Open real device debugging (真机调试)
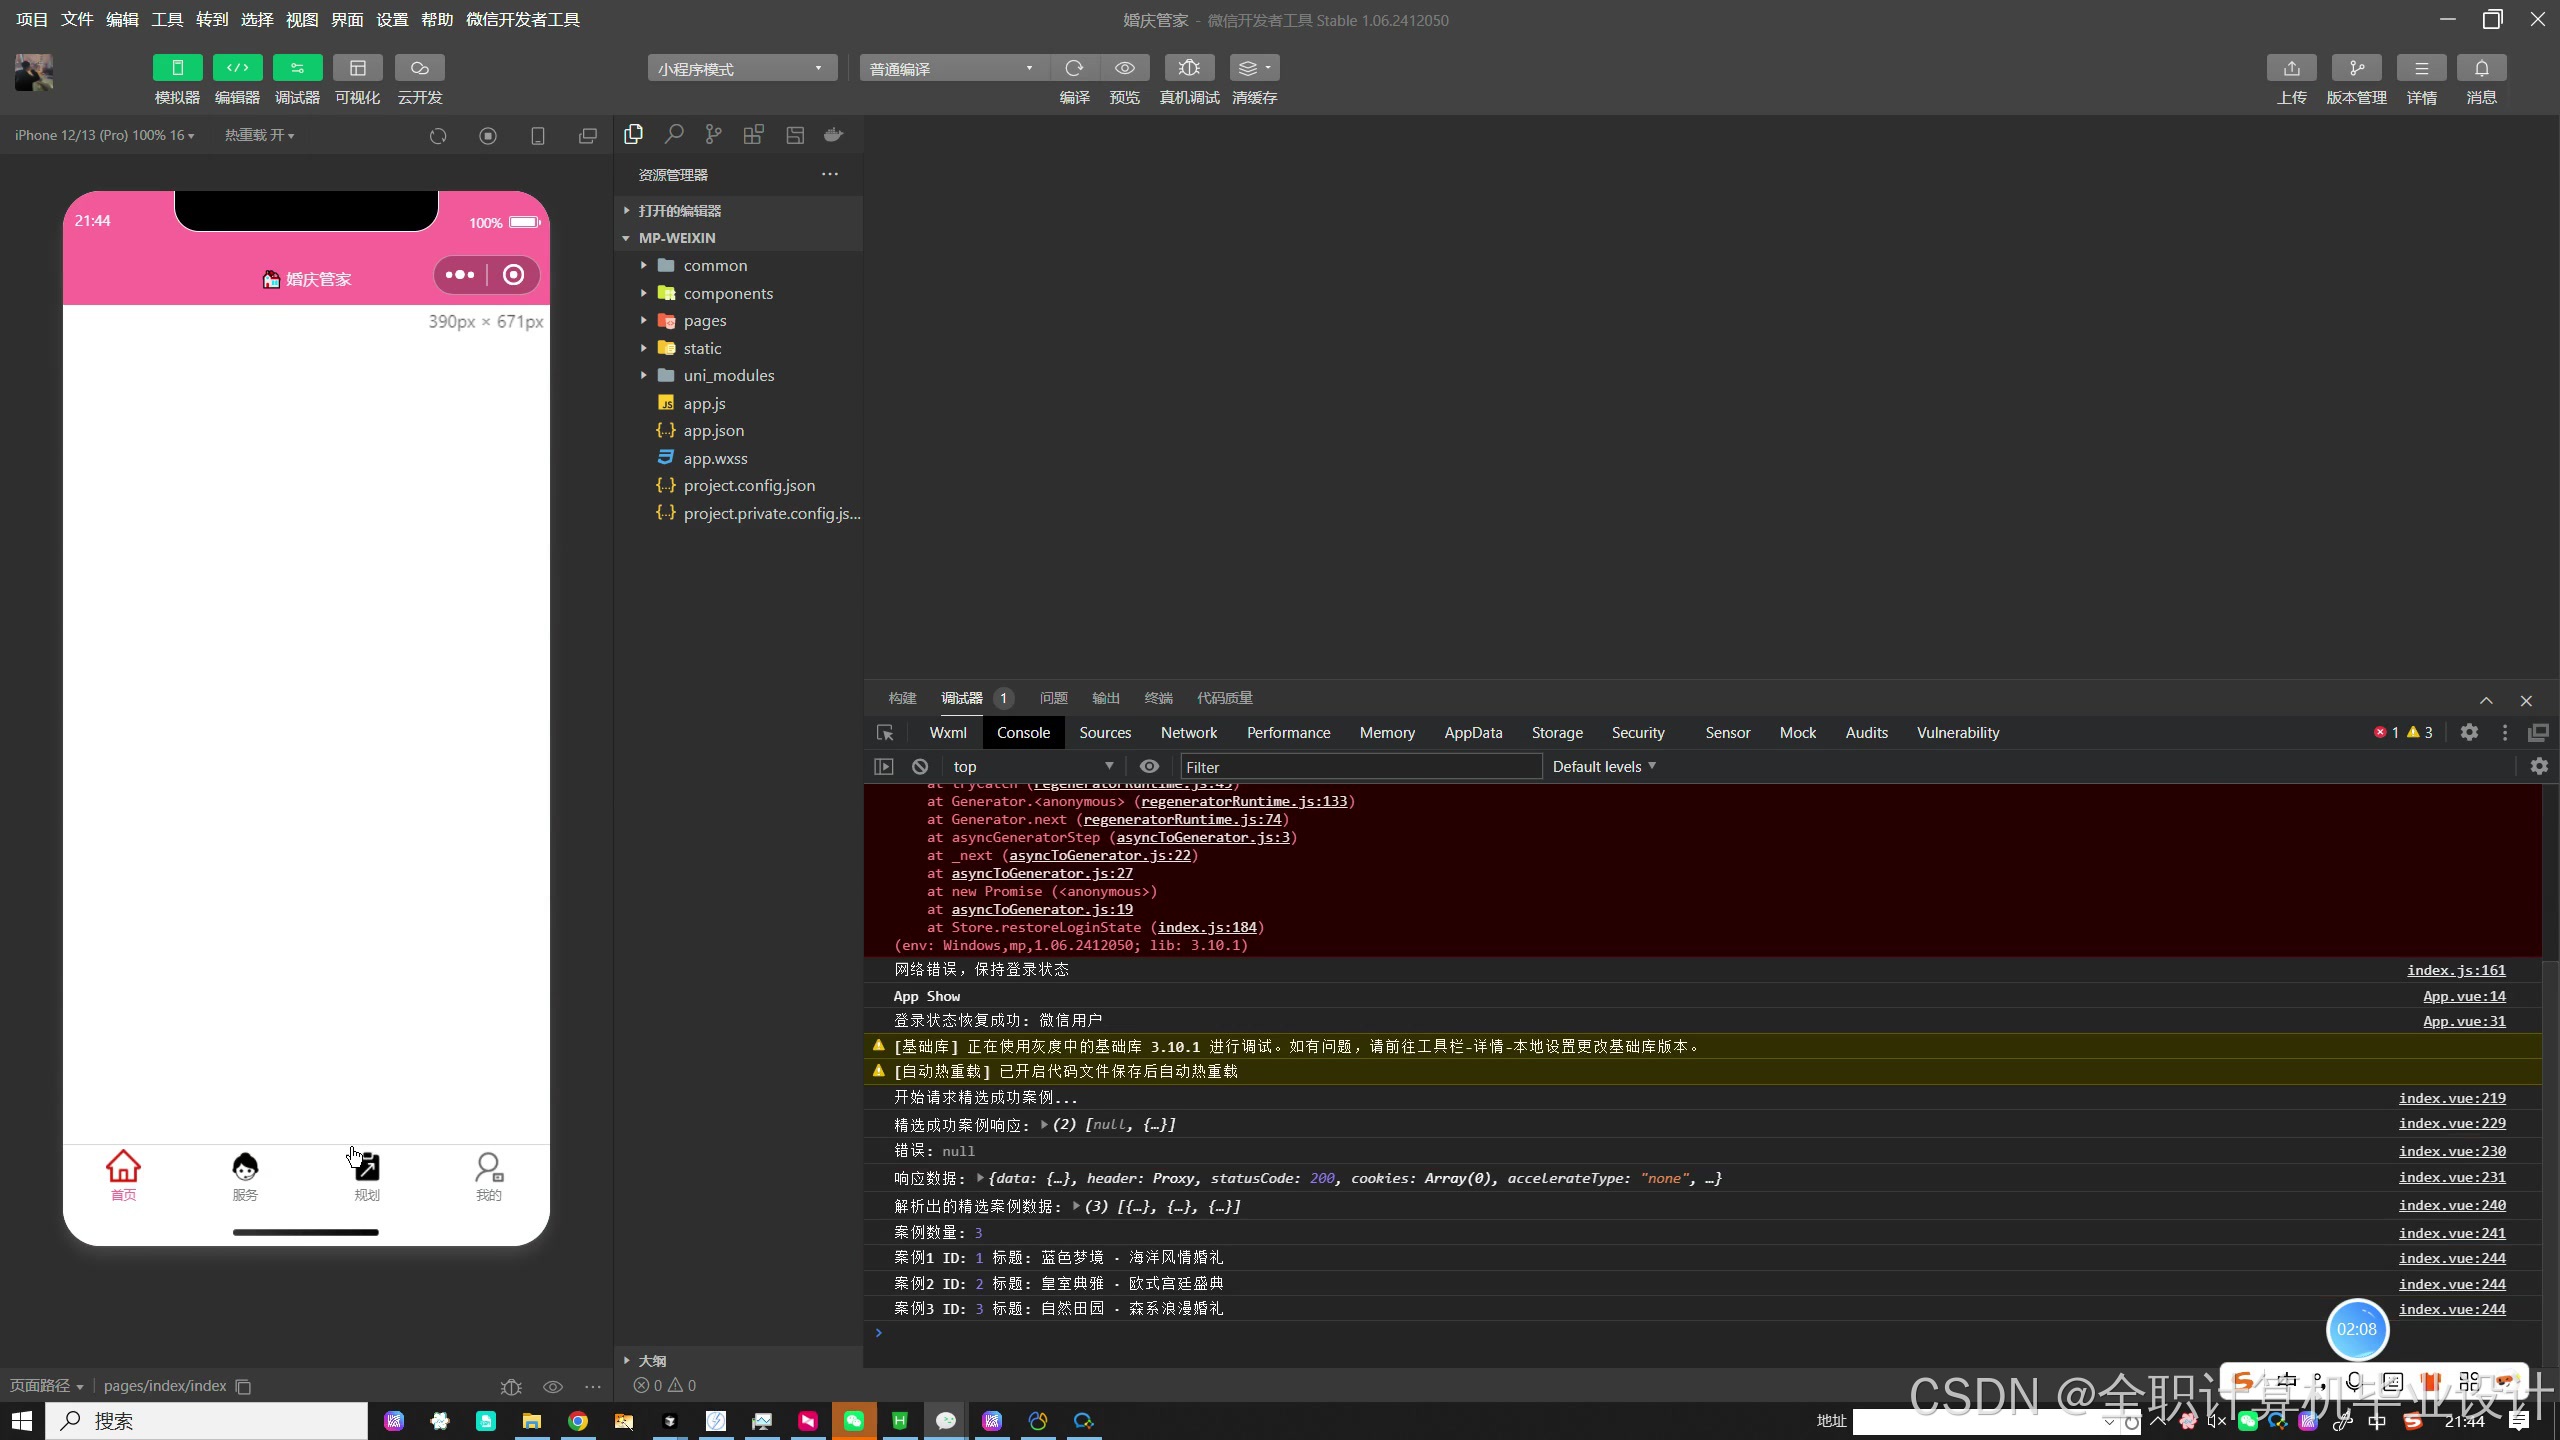 1189,68
